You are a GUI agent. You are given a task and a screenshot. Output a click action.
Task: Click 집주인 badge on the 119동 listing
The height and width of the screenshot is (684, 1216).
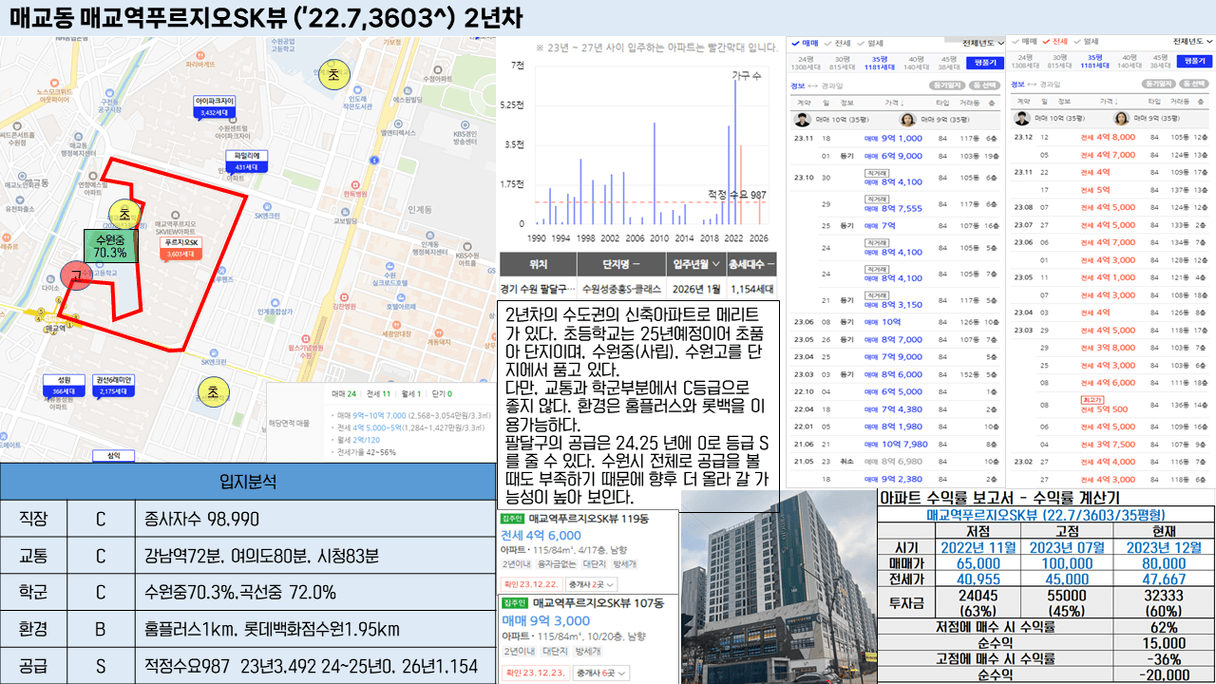512,519
